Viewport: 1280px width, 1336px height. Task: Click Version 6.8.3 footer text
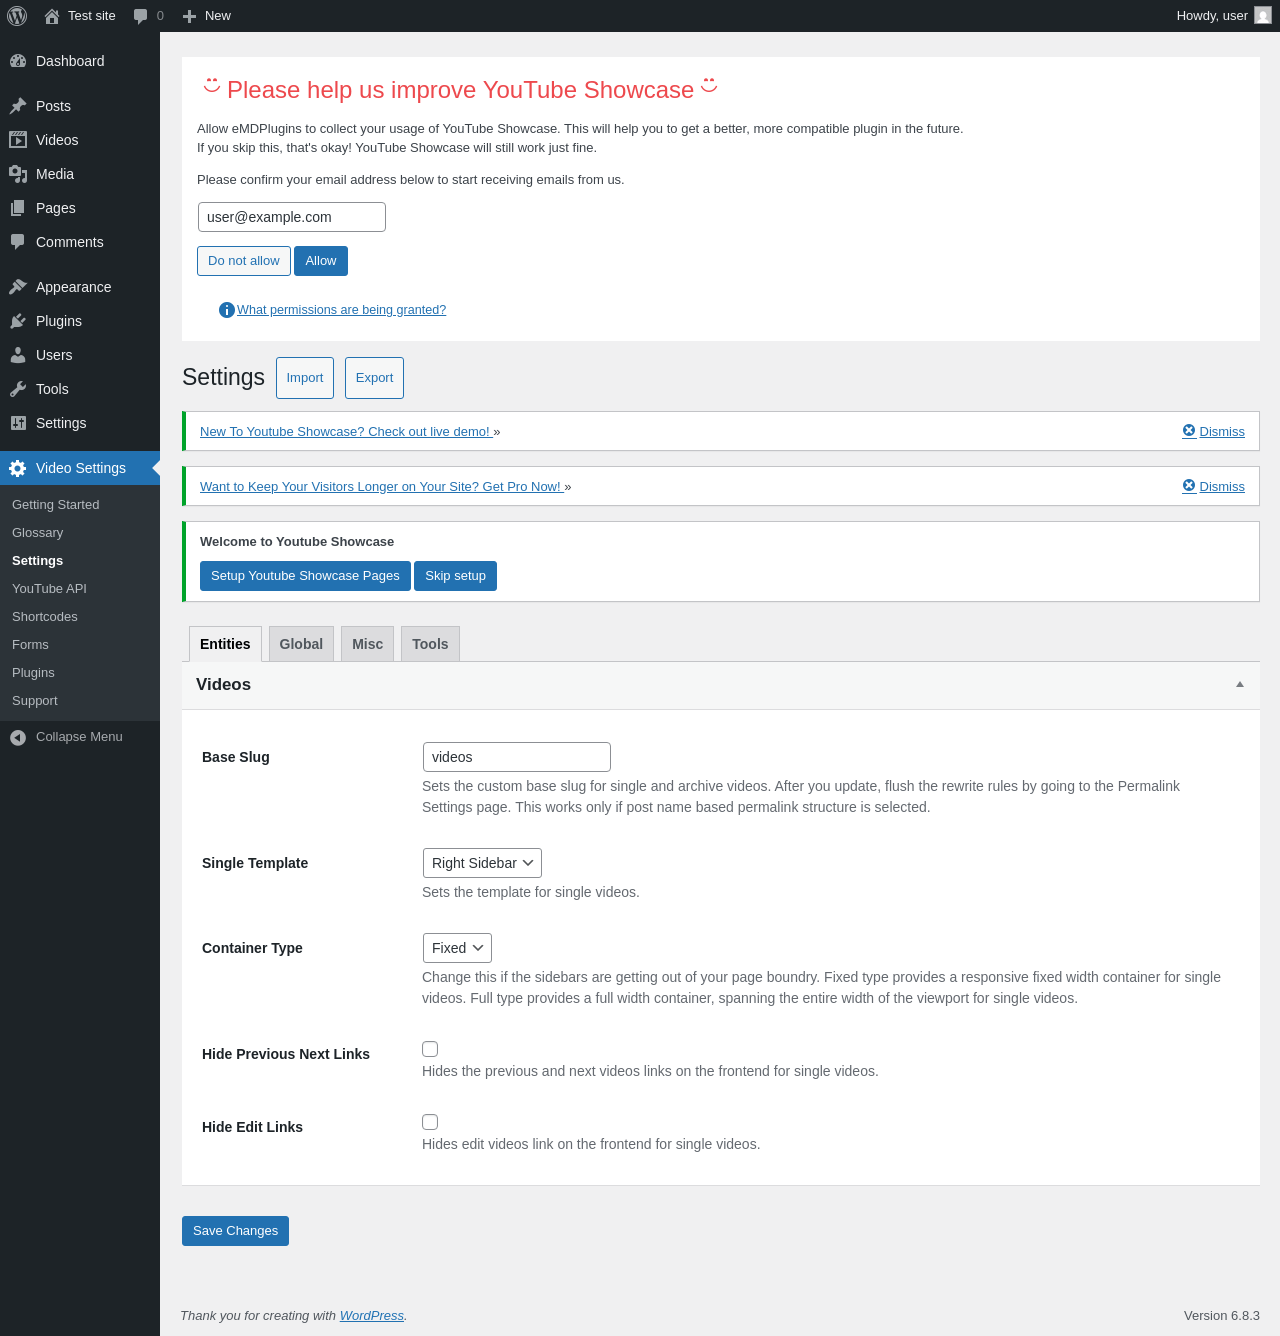(1222, 1316)
